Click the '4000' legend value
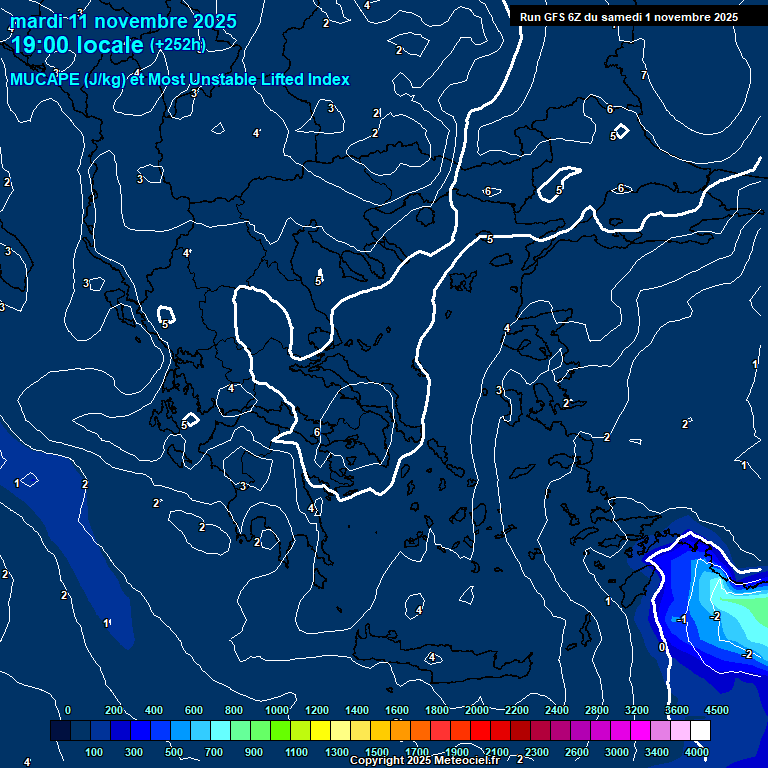The height and width of the screenshot is (768, 768). pos(696,752)
